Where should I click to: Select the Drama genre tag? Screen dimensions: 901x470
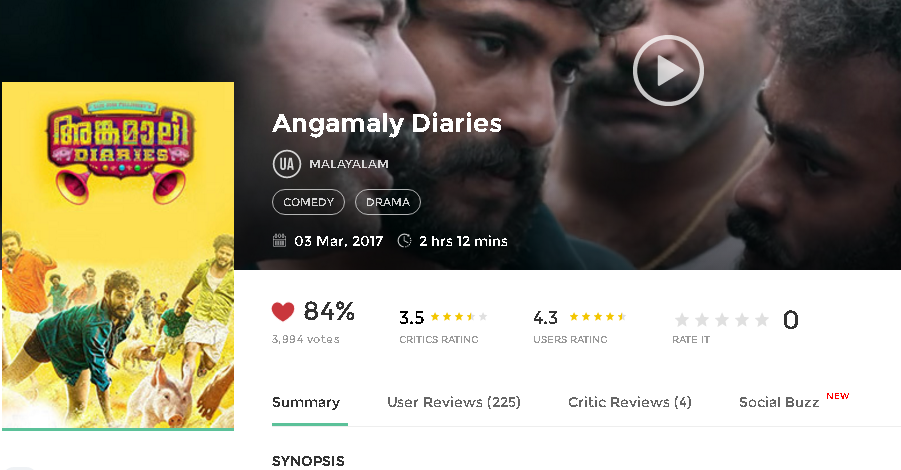388,202
